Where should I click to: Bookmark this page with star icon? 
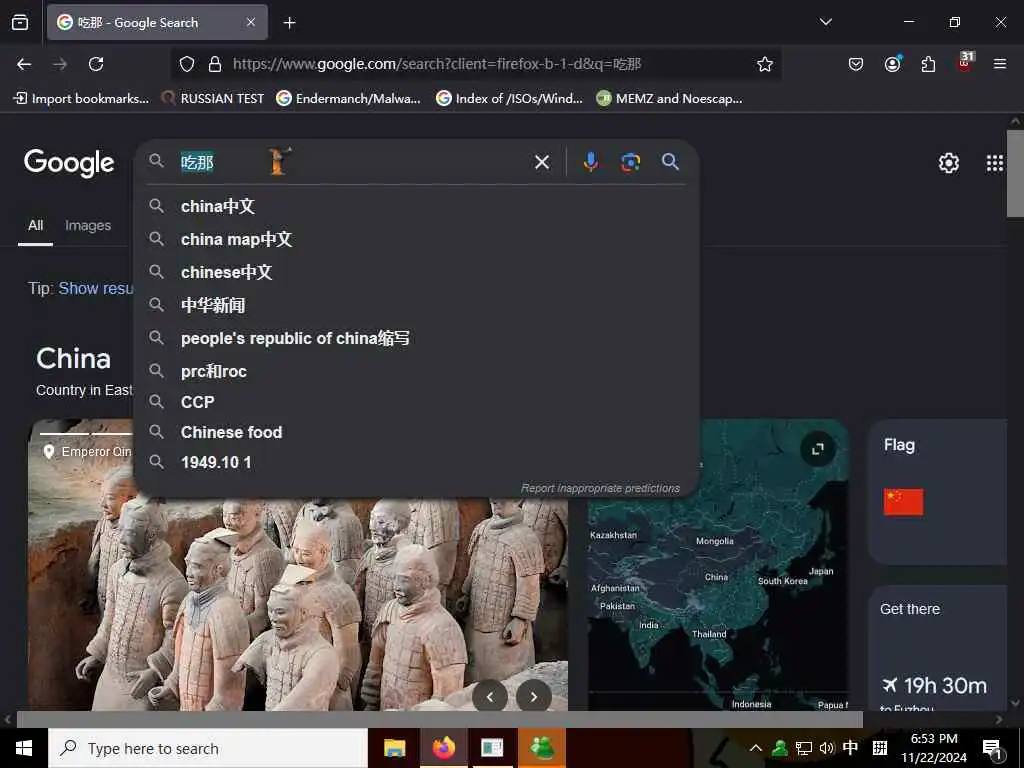[765, 64]
